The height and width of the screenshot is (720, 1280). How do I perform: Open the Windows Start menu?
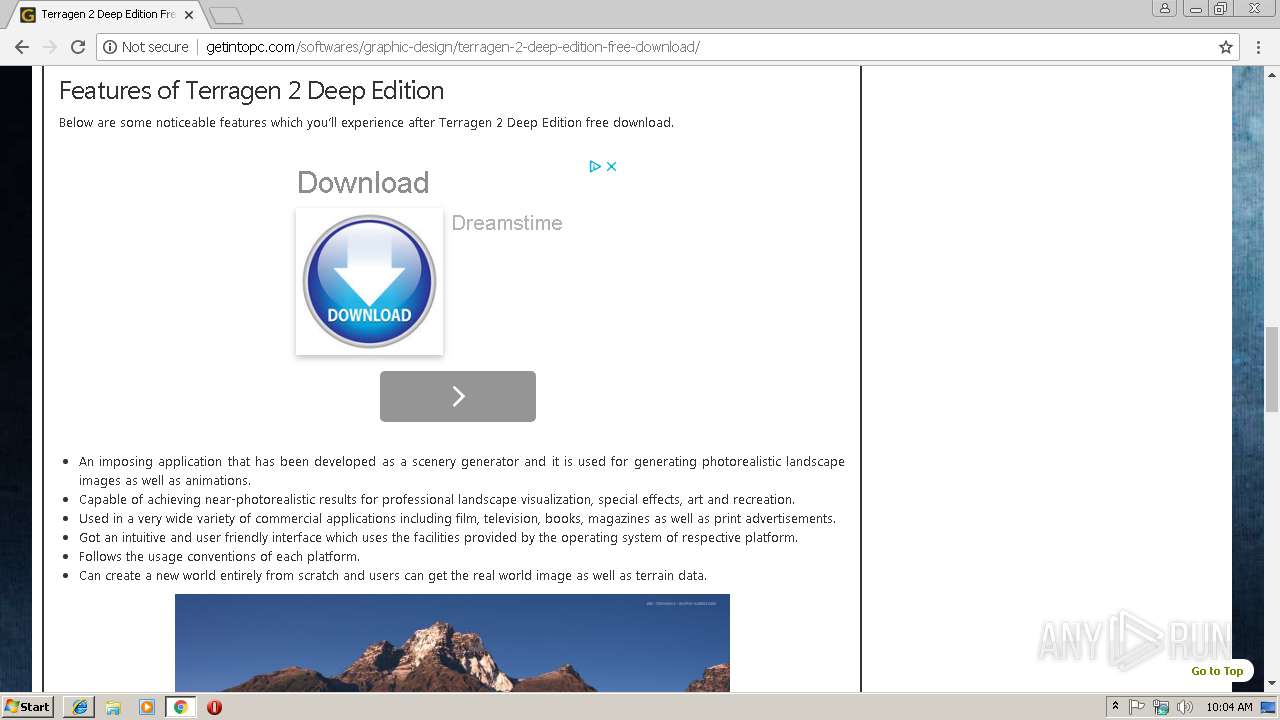[28, 706]
